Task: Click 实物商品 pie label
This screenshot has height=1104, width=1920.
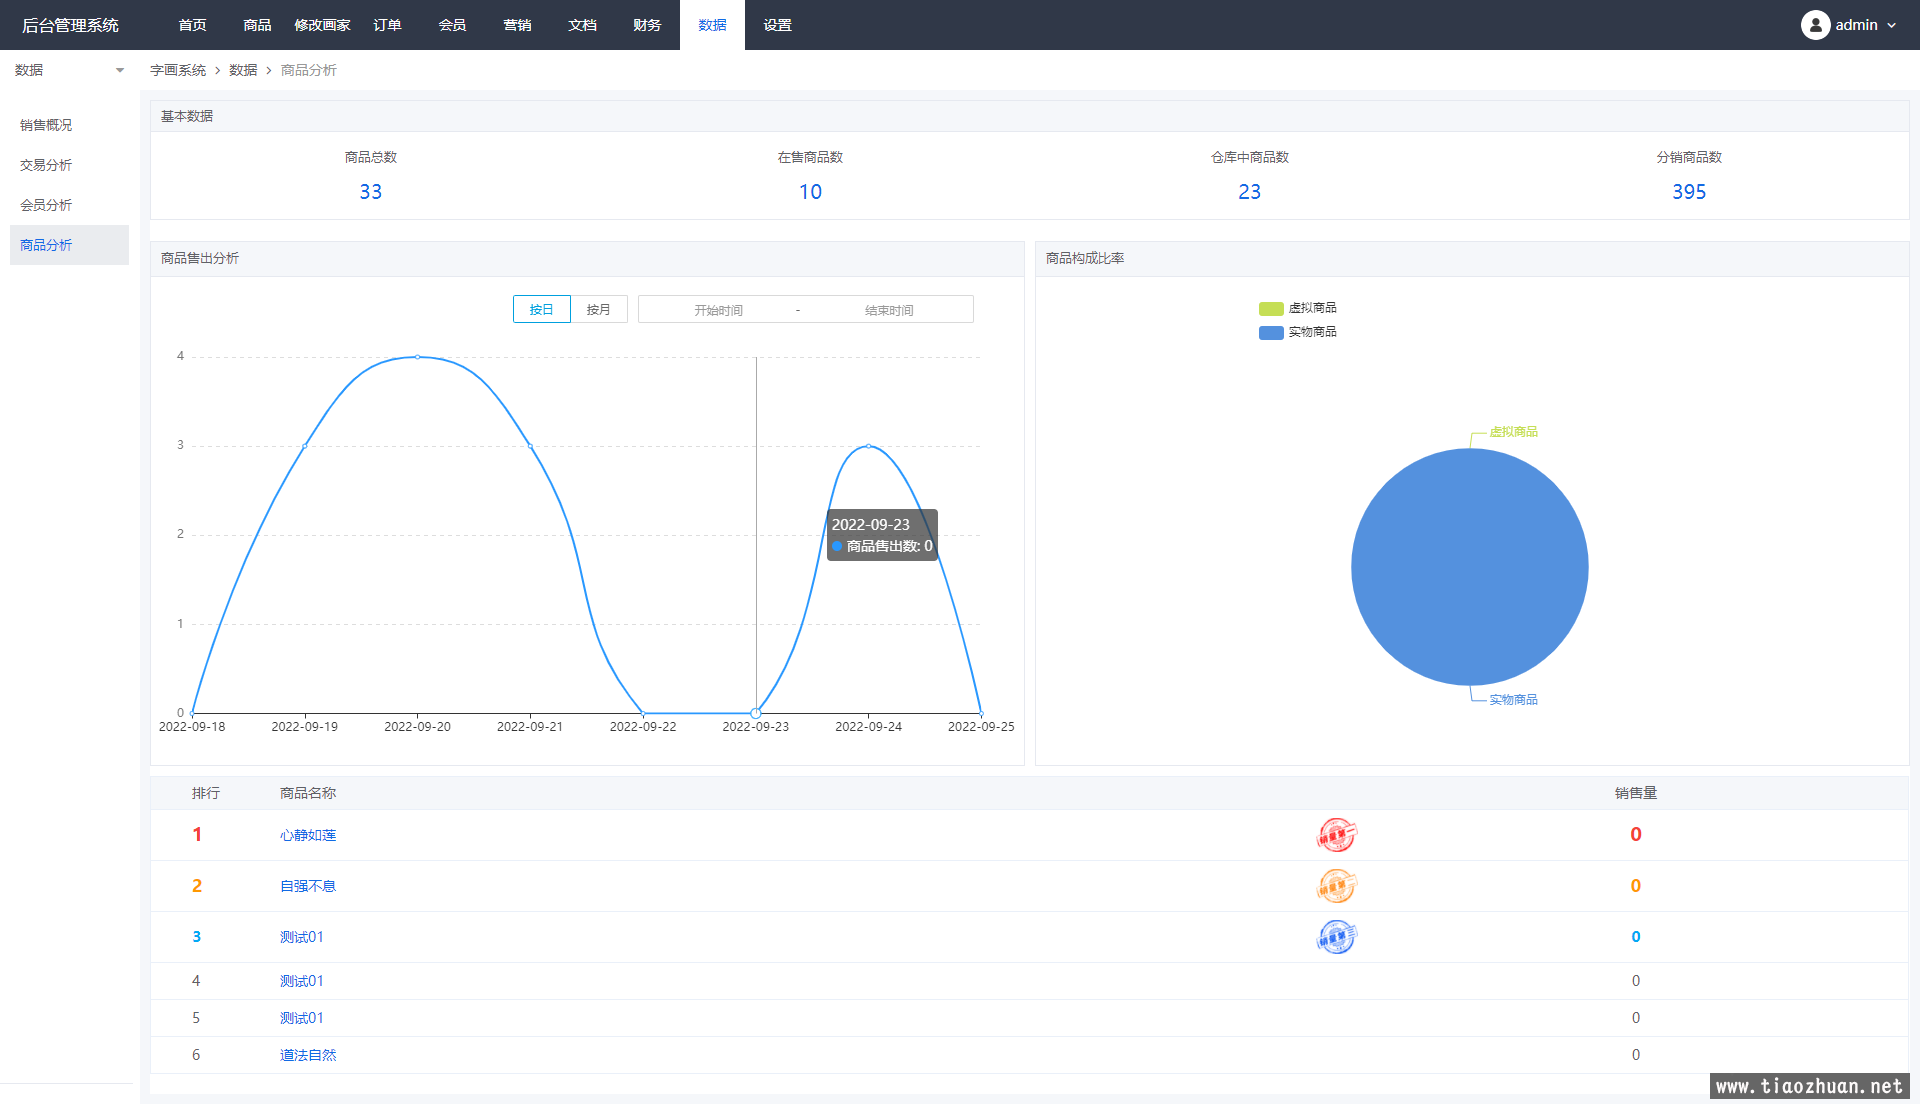Action: click(1514, 700)
